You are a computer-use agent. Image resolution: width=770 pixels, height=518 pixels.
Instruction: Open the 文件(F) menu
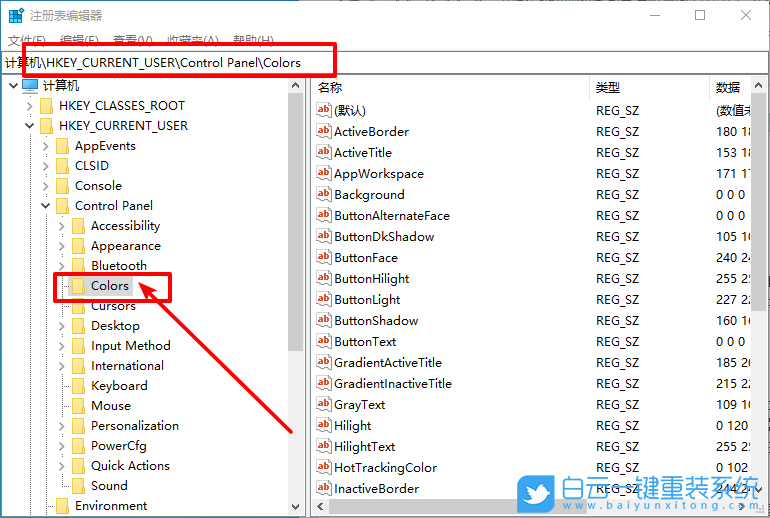tap(25, 40)
